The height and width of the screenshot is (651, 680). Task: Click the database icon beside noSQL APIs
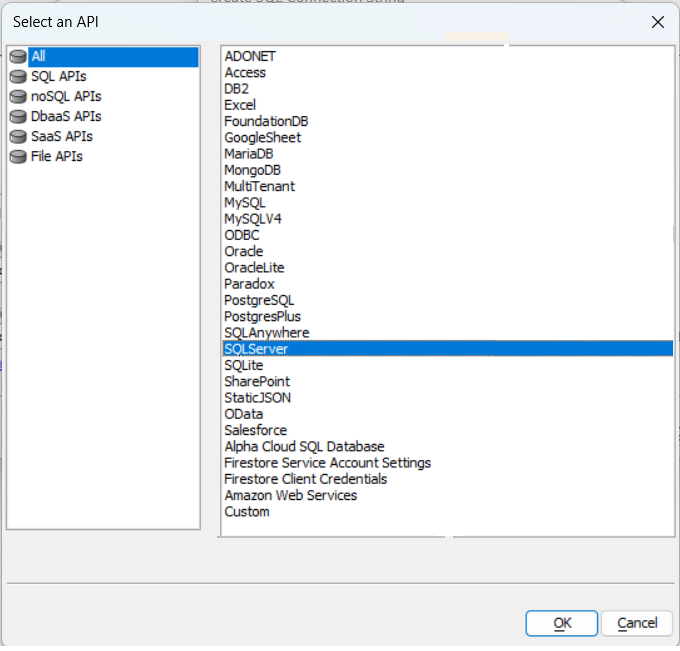click(x=18, y=97)
